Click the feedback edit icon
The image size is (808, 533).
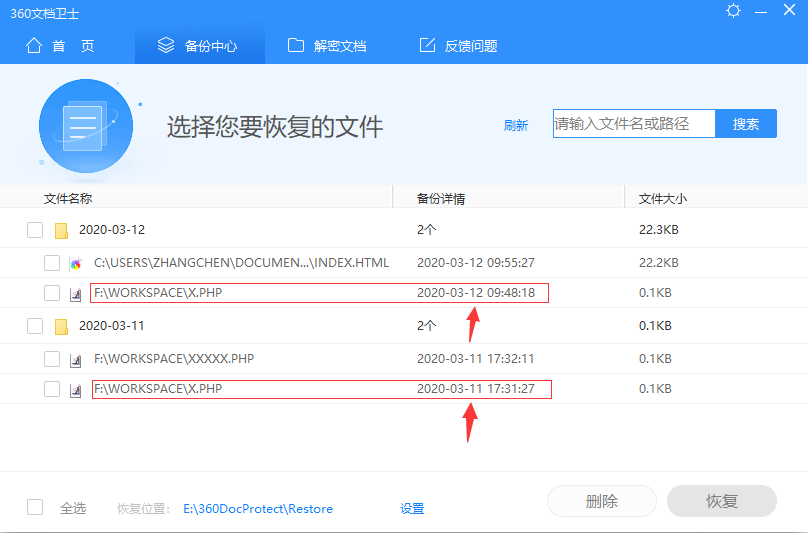tap(427, 46)
